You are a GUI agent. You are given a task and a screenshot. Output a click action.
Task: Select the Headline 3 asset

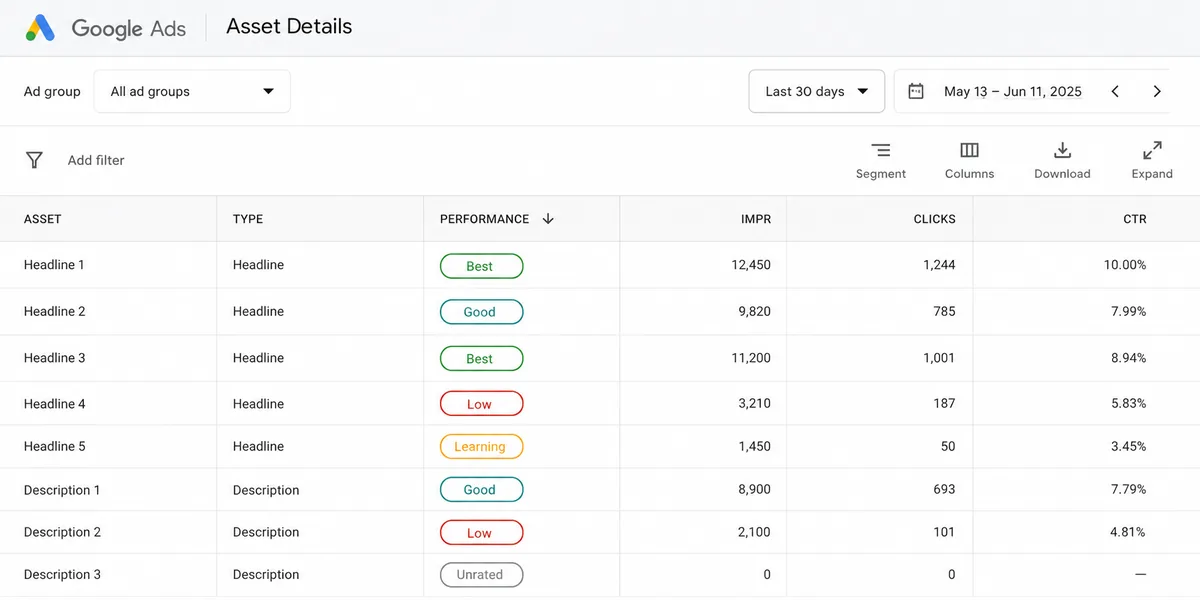click(54, 357)
